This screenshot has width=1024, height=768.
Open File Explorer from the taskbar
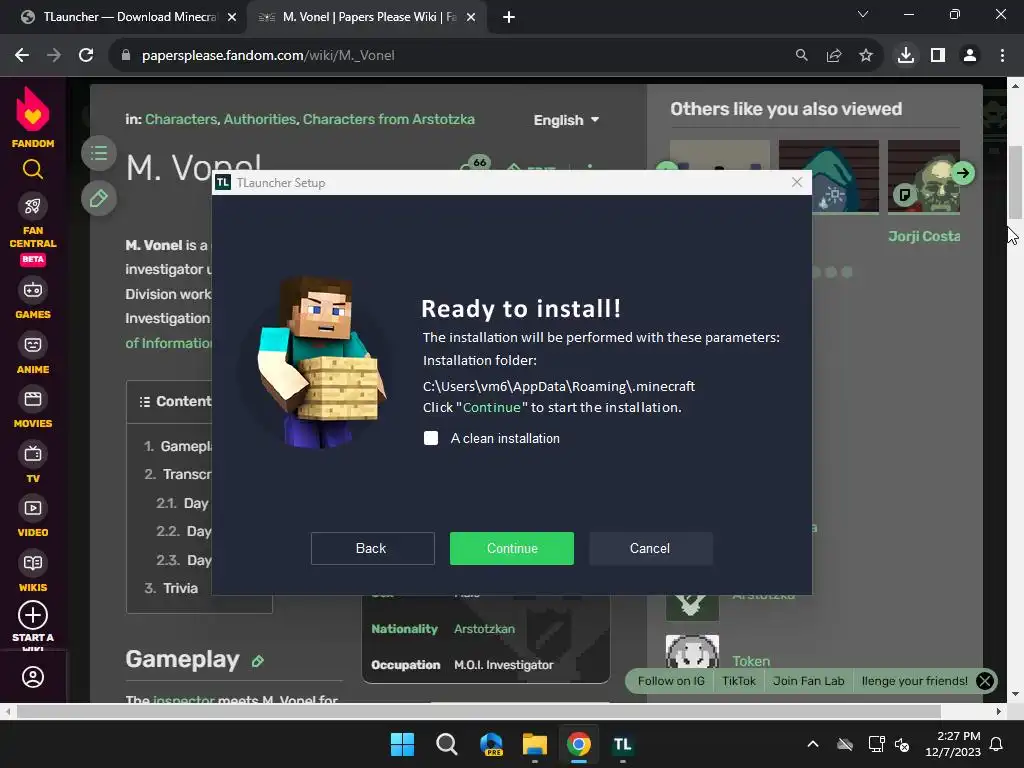(534, 744)
